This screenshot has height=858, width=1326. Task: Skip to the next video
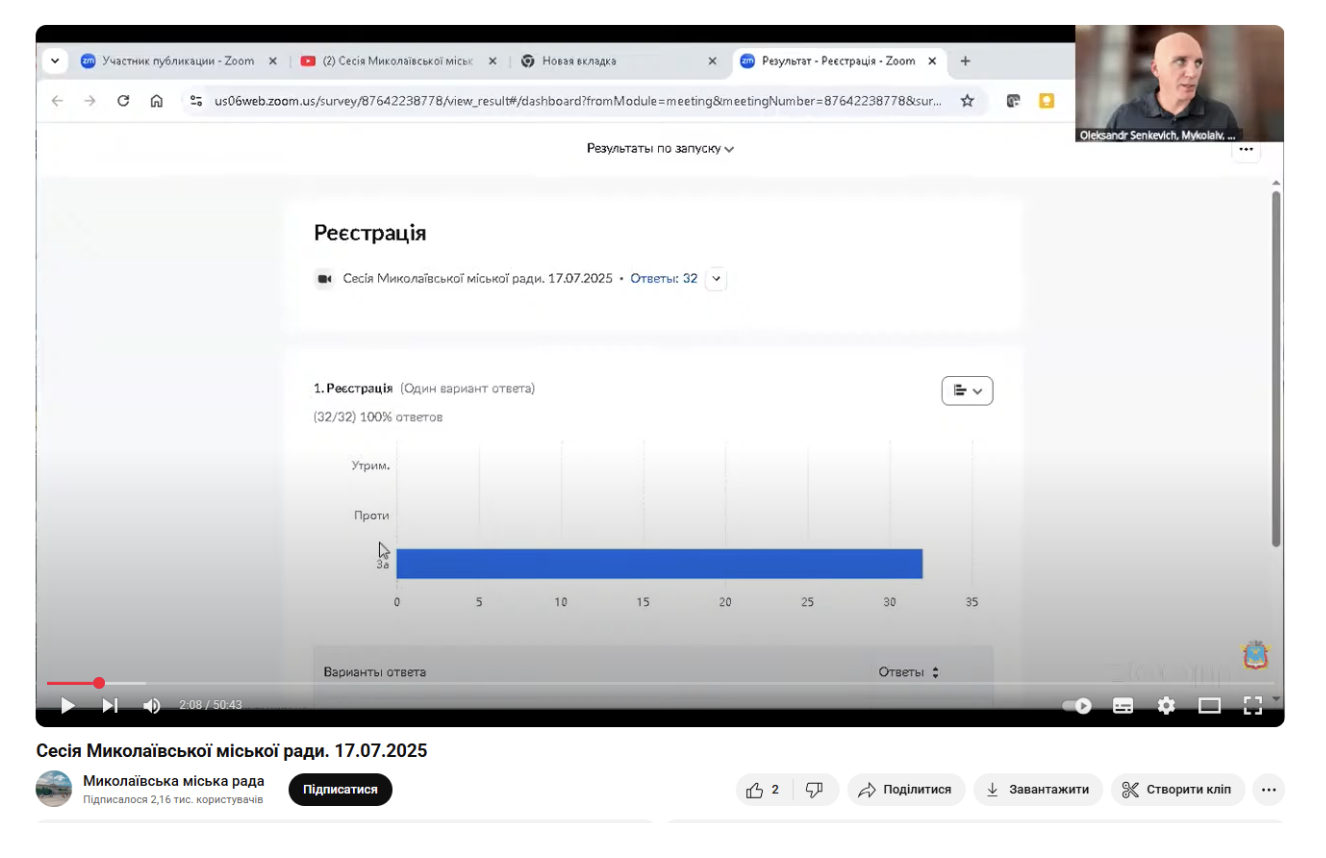pyautogui.click(x=110, y=706)
